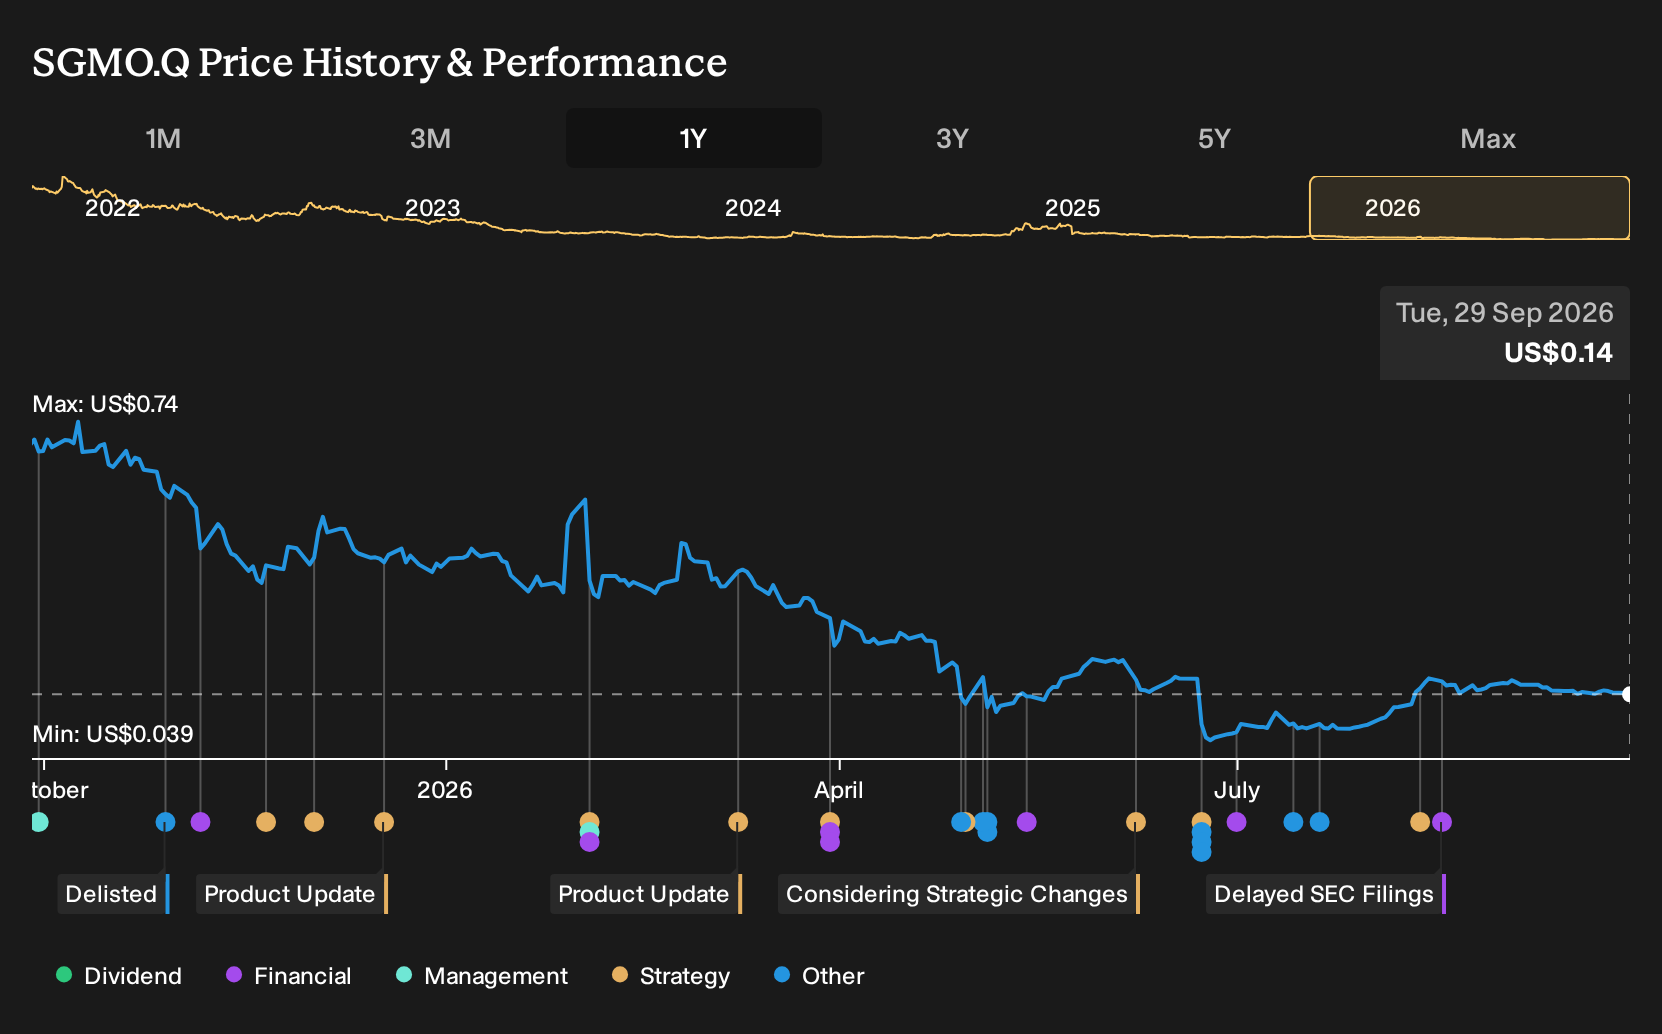Click 2025 on the overview timeline

coord(1072,208)
